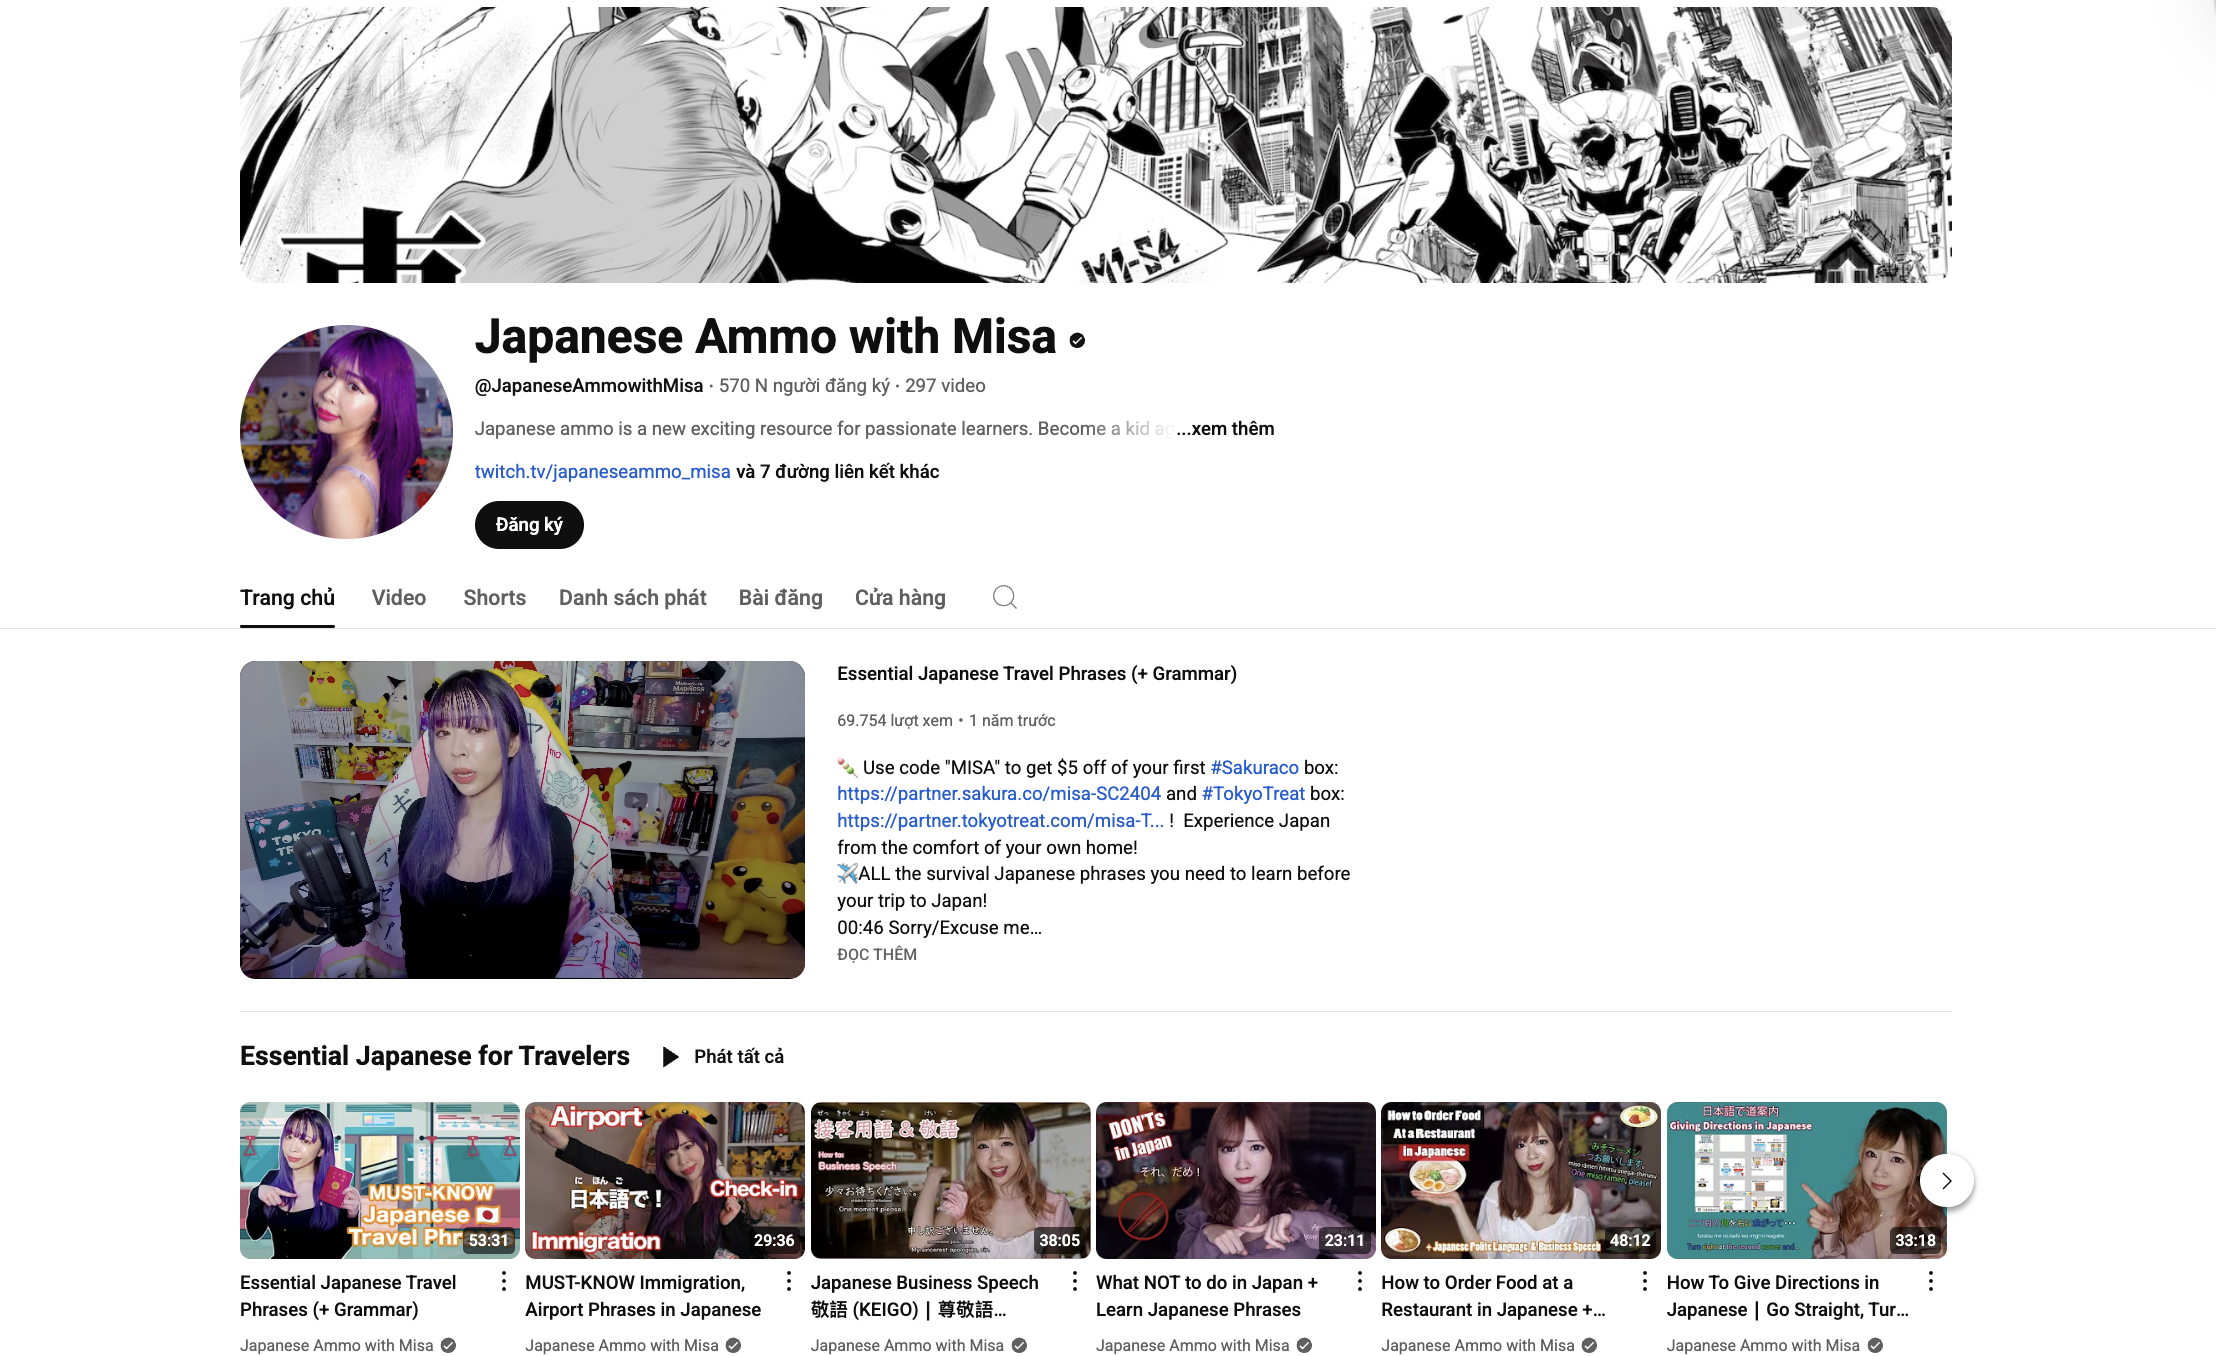Open options menu for Essential Japanese Travel Phrases card
2216x1356 pixels.
click(x=503, y=1281)
